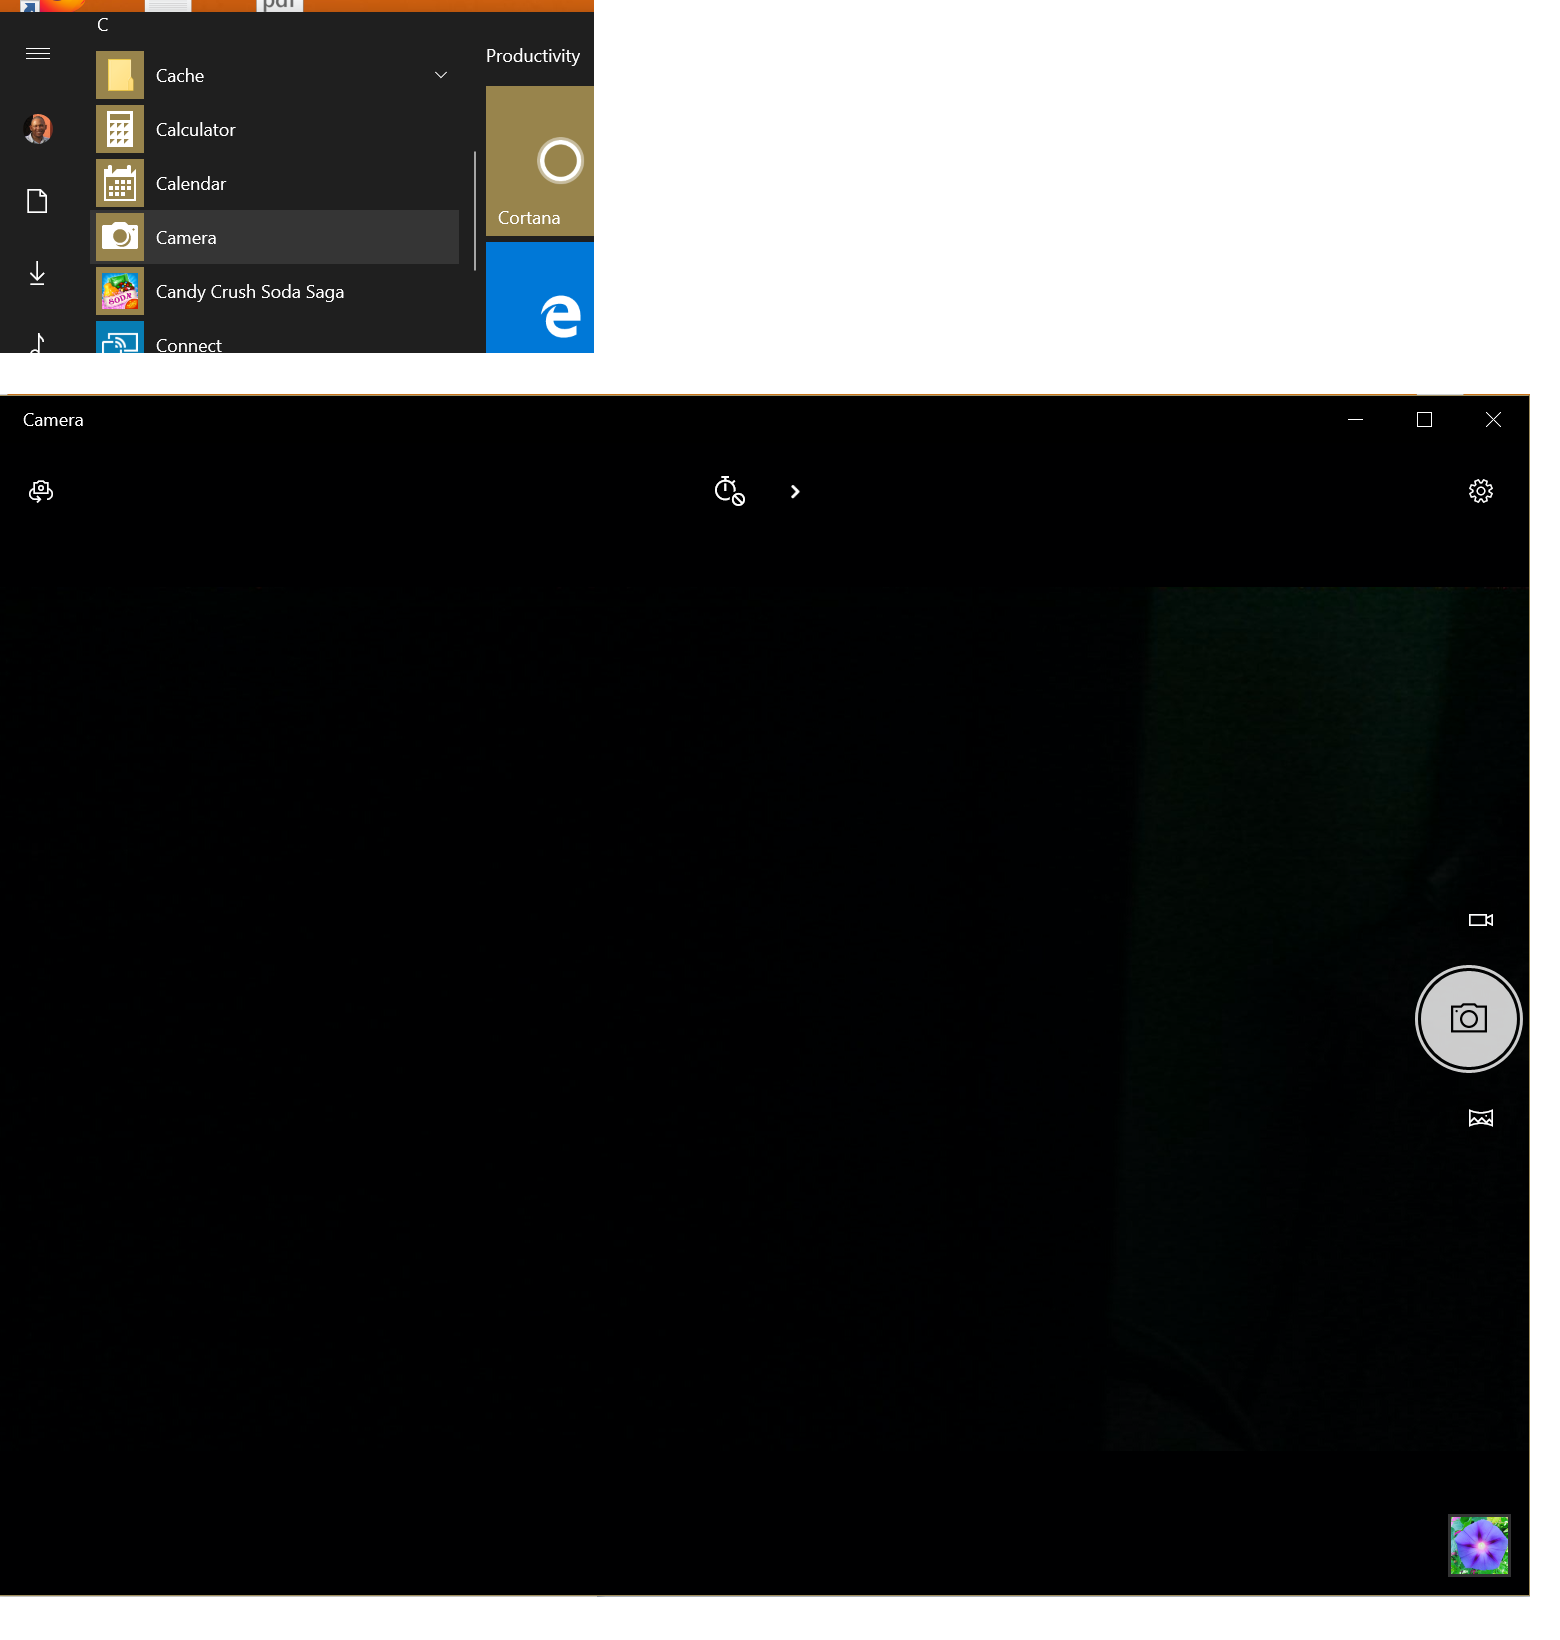The height and width of the screenshot is (1640, 1560).
Task: Take a photo with shutter button
Action: [x=1469, y=1019]
